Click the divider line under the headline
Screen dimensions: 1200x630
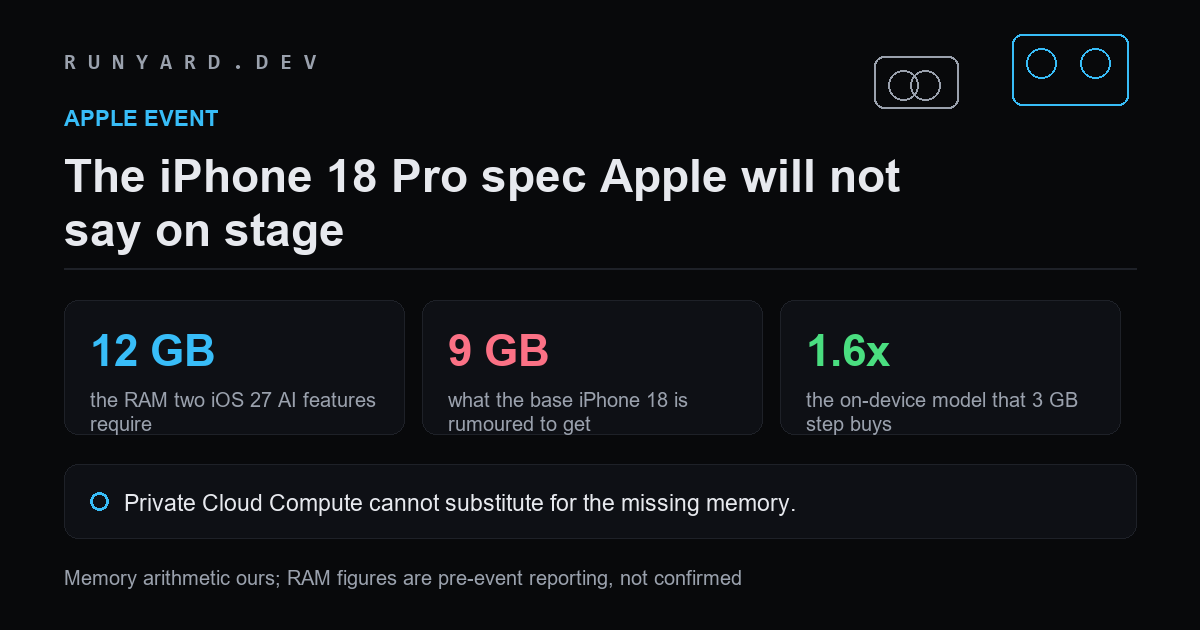(600, 269)
